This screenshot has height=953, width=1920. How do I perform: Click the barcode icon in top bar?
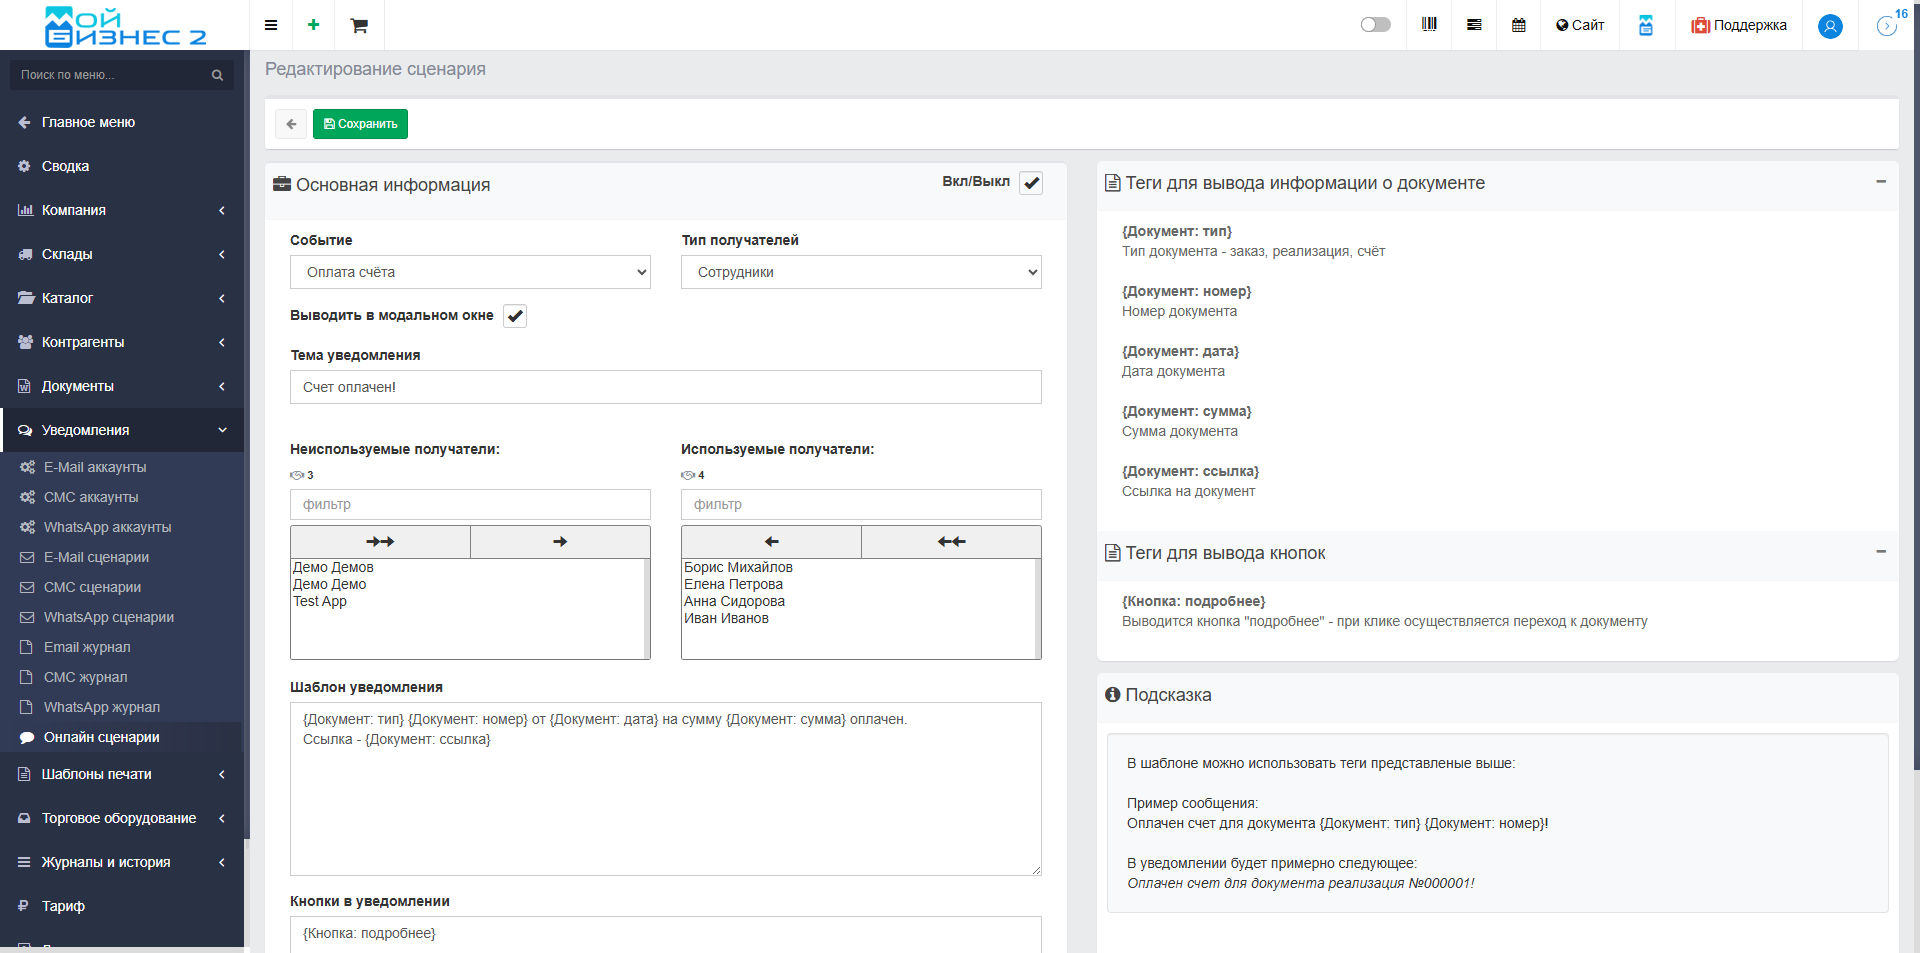[1429, 25]
